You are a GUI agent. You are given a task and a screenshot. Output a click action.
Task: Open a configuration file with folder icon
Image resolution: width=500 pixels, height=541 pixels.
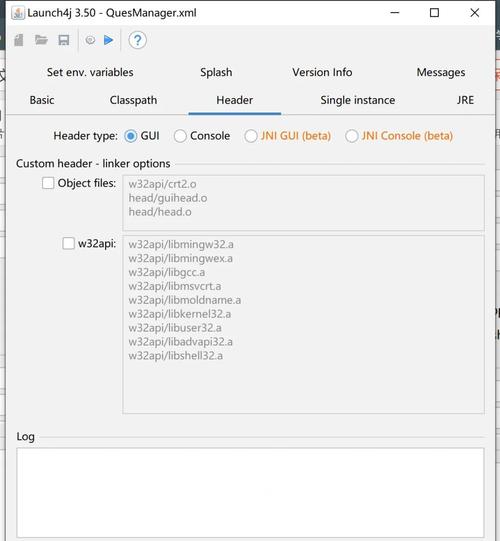click(x=41, y=40)
